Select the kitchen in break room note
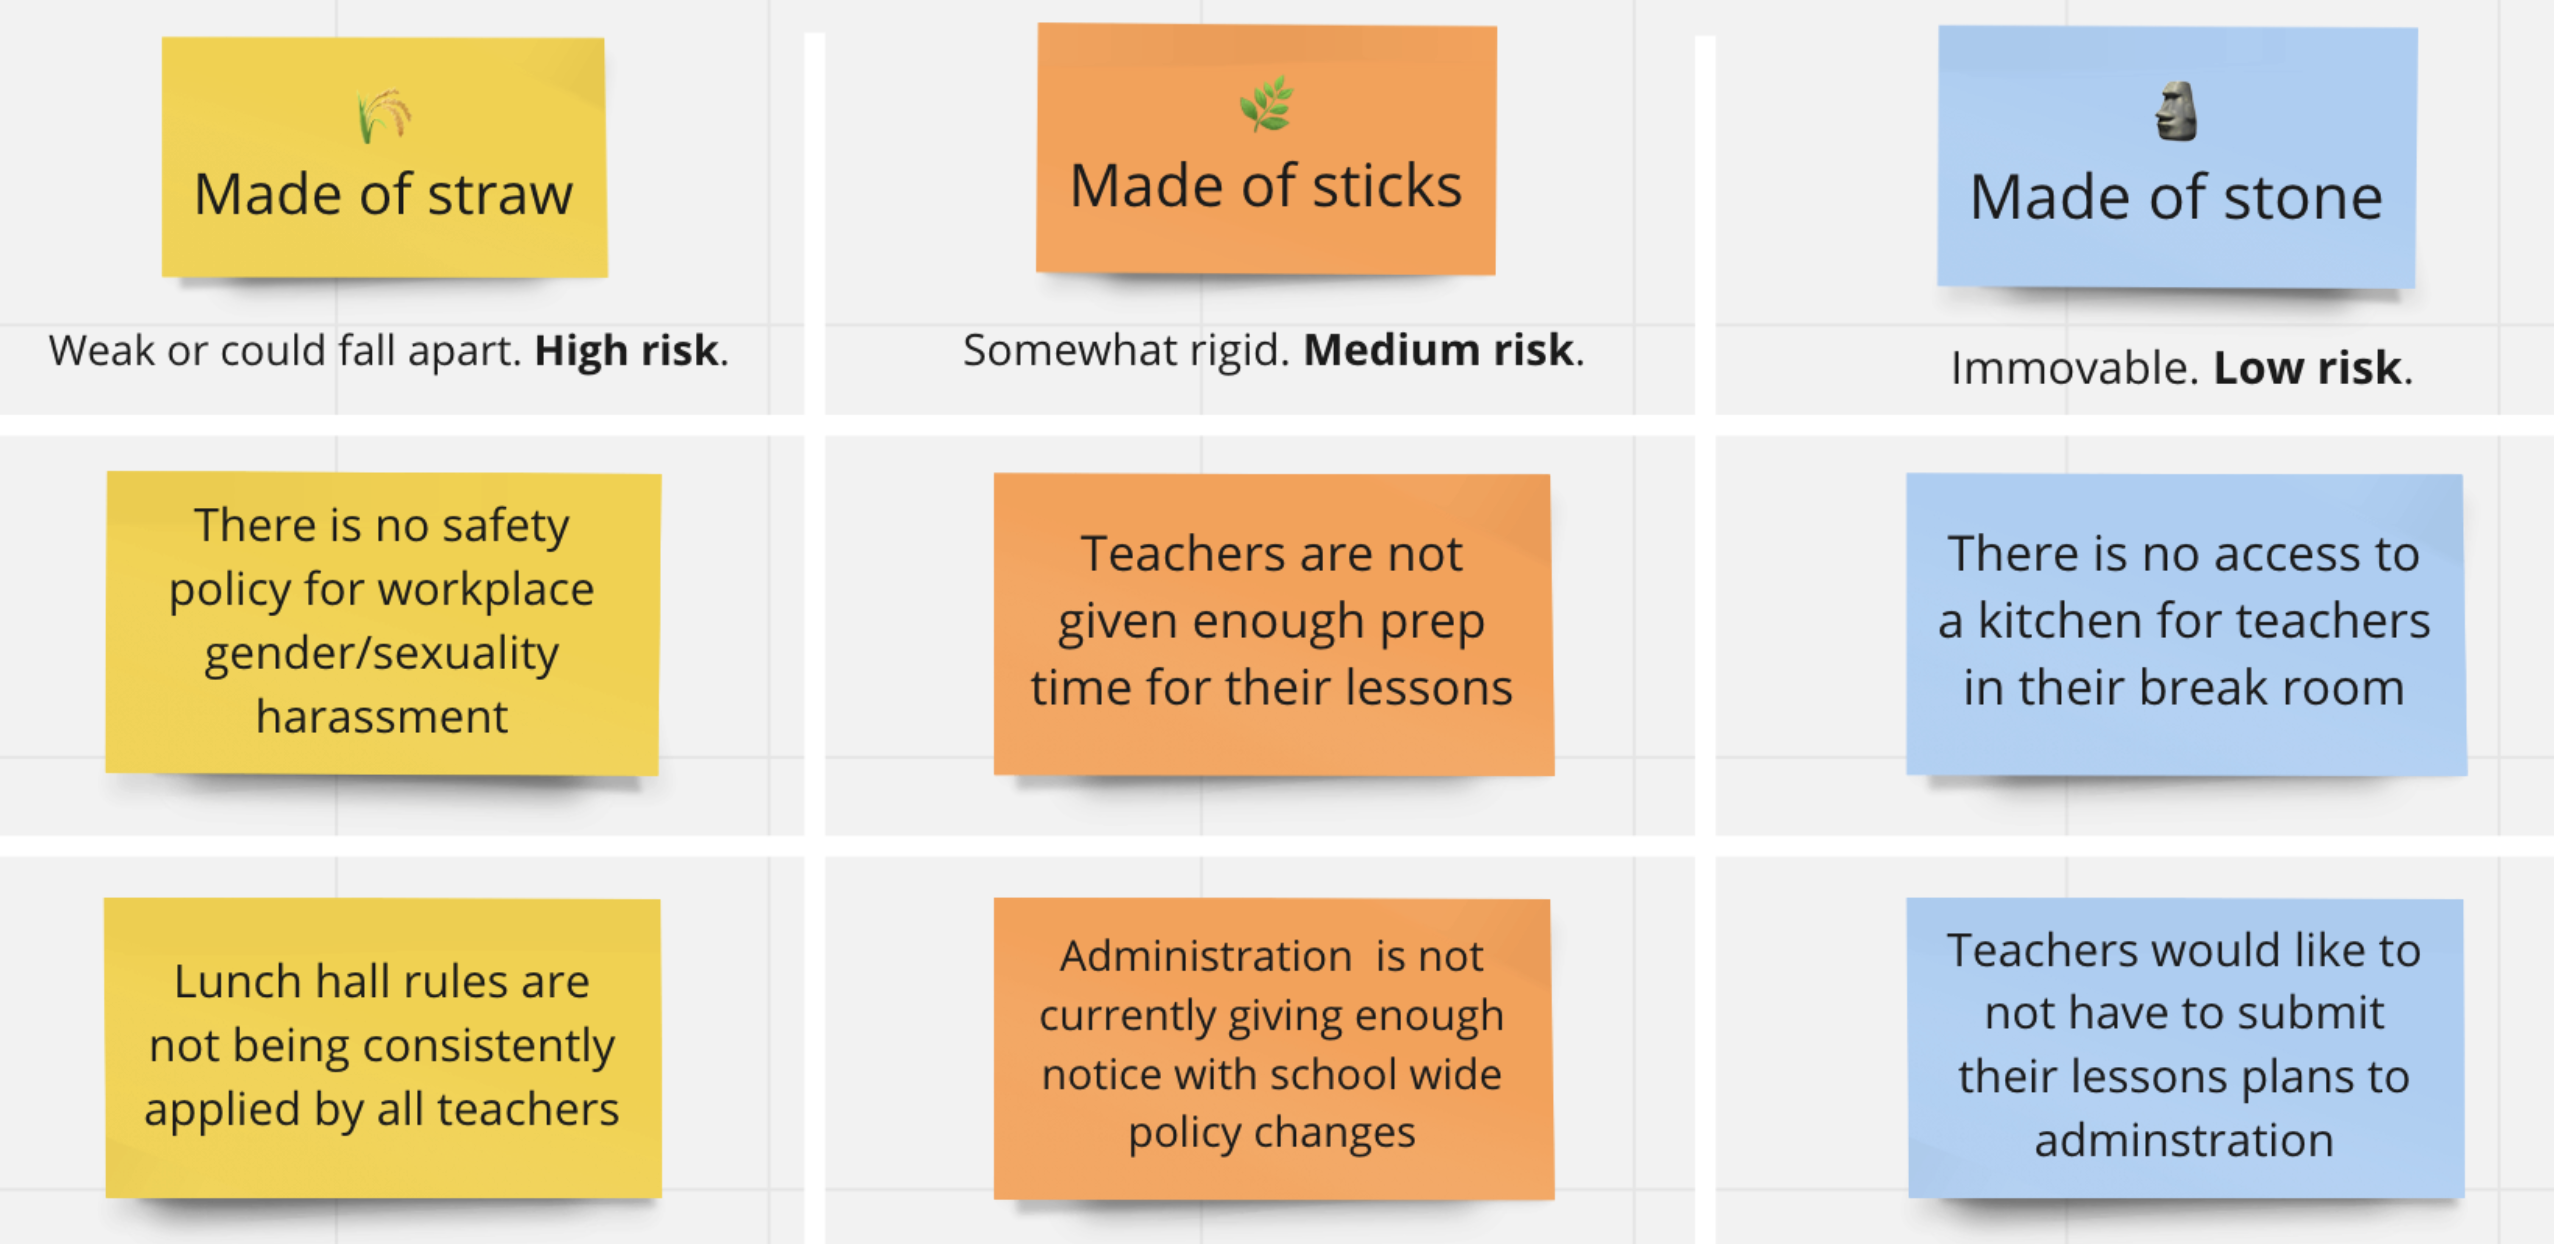 2185,624
